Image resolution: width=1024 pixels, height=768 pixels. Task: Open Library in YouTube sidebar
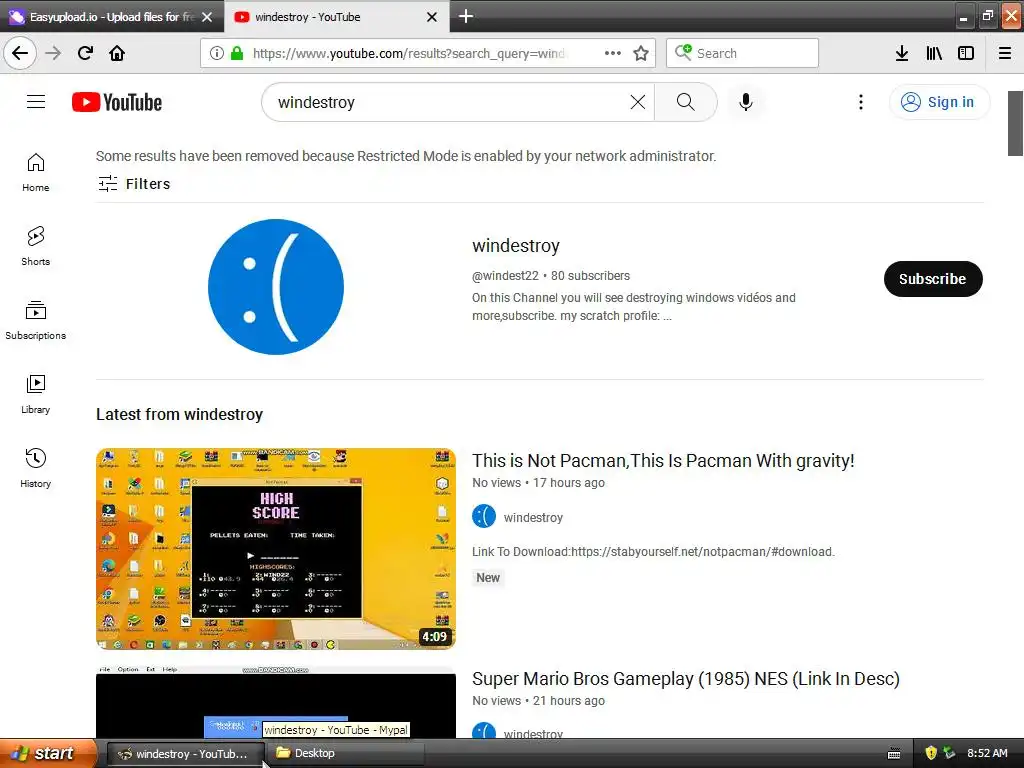point(35,394)
